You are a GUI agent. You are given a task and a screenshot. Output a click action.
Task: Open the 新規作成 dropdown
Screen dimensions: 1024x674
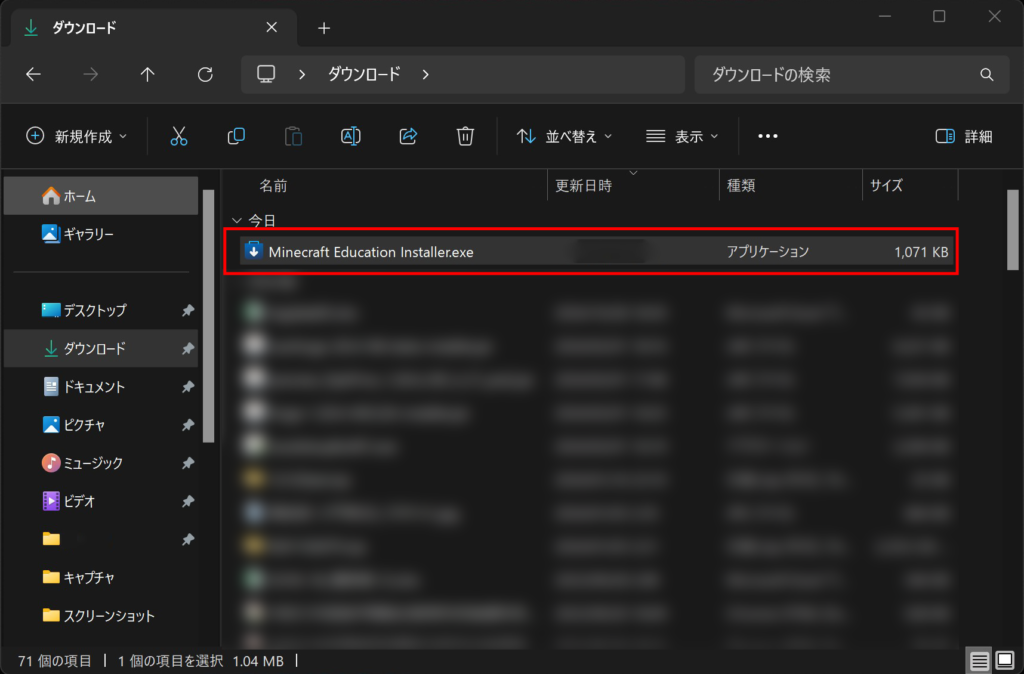pos(77,136)
